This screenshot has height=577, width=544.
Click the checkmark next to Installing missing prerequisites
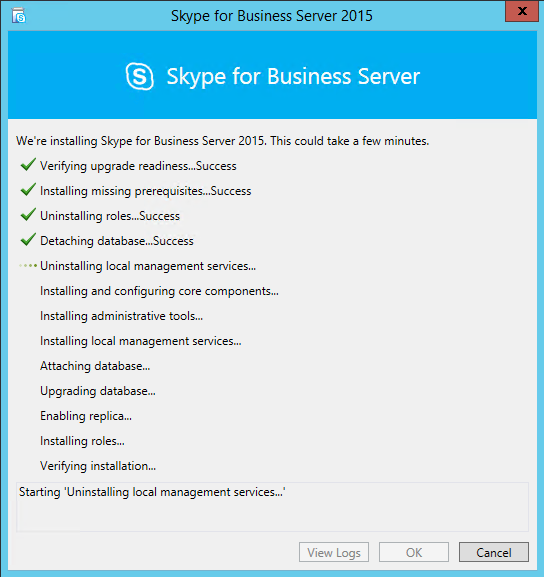click(x=28, y=190)
